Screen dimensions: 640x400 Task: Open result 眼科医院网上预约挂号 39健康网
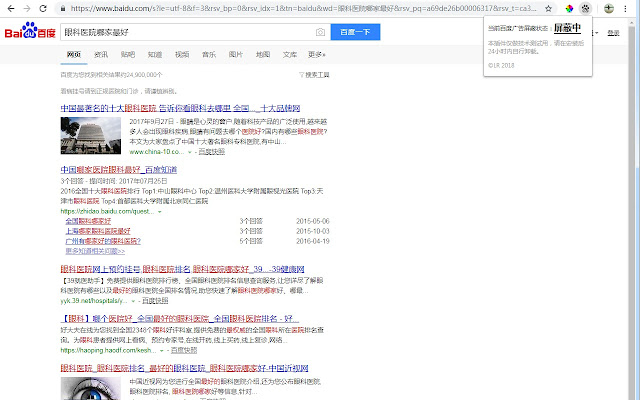point(182,269)
